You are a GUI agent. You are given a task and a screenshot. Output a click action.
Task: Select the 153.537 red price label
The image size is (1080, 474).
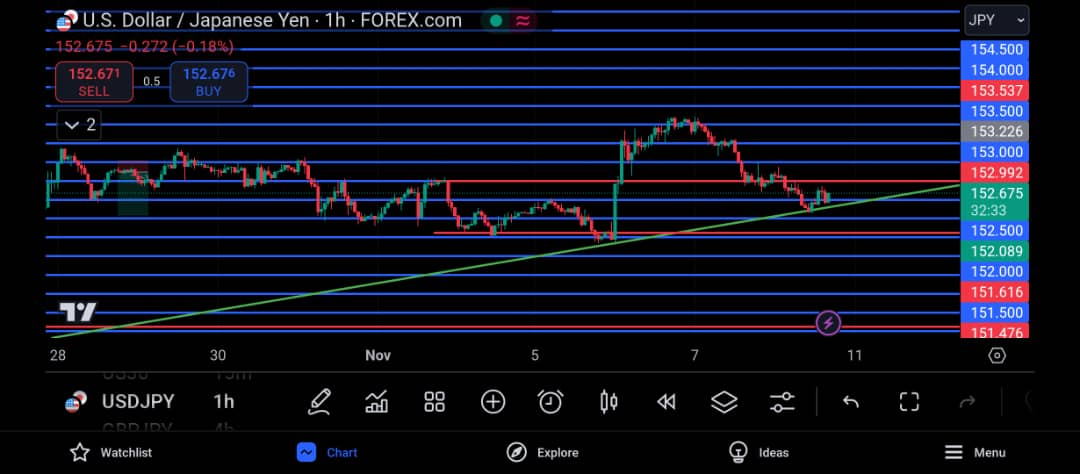tap(995, 90)
